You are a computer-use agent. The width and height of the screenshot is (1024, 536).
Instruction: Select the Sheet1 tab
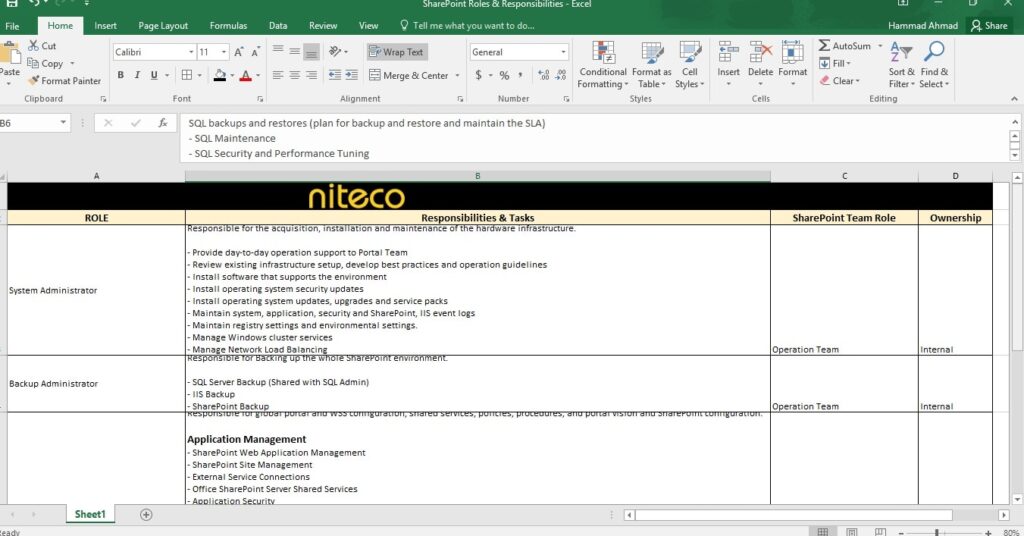tap(89, 514)
